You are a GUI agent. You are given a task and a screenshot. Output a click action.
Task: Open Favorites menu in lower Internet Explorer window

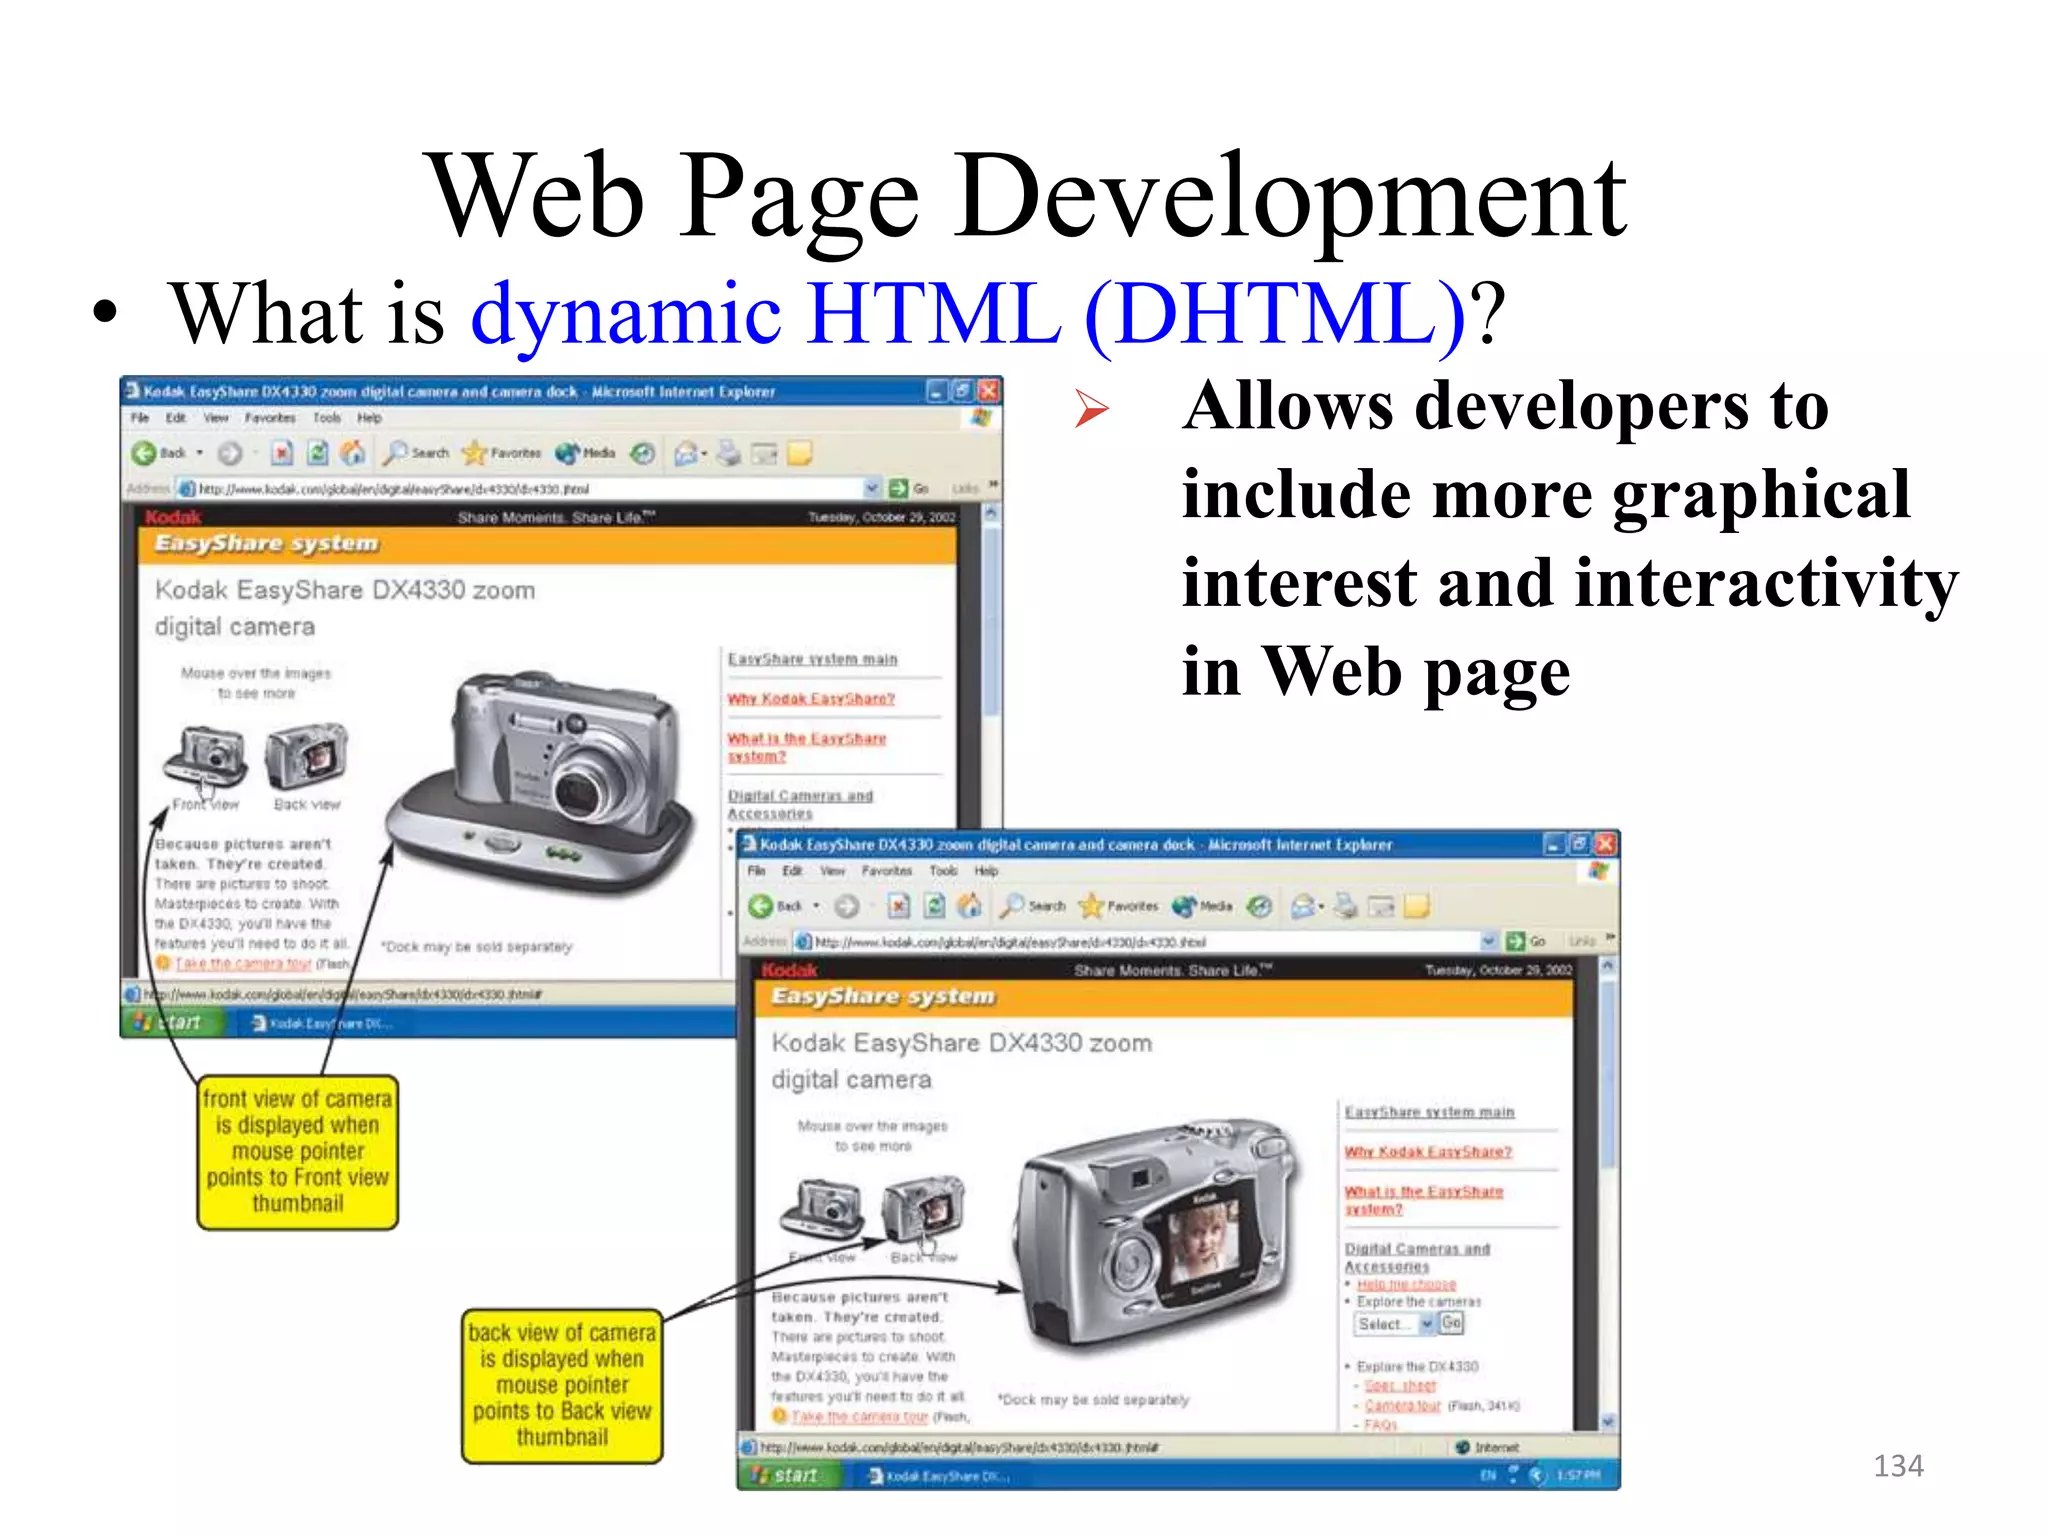tap(887, 871)
